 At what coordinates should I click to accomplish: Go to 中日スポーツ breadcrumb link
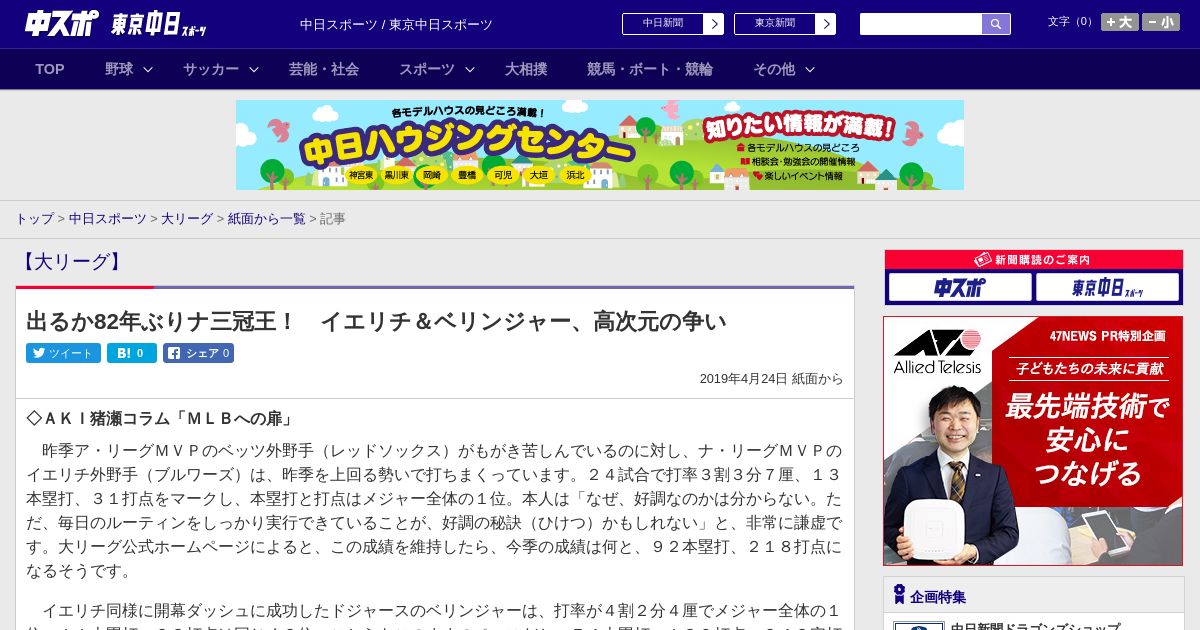(x=108, y=218)
